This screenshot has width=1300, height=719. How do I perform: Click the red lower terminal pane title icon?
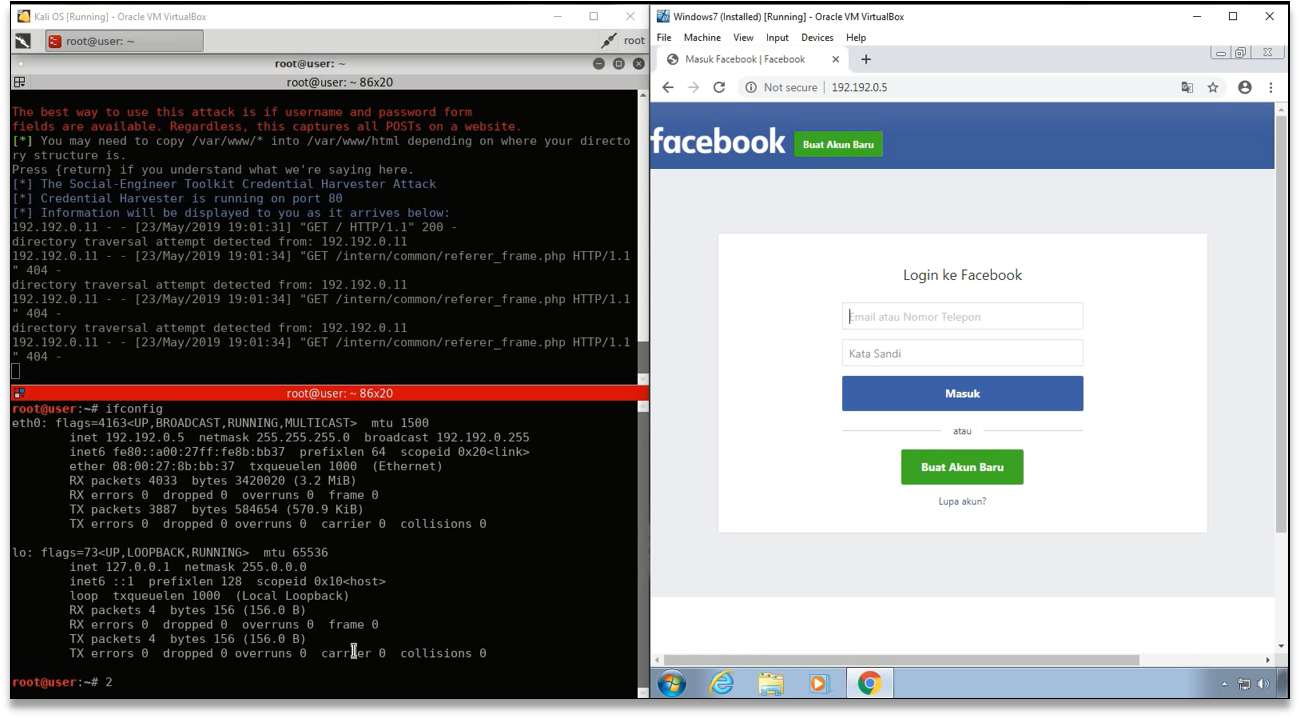[19, 393]
